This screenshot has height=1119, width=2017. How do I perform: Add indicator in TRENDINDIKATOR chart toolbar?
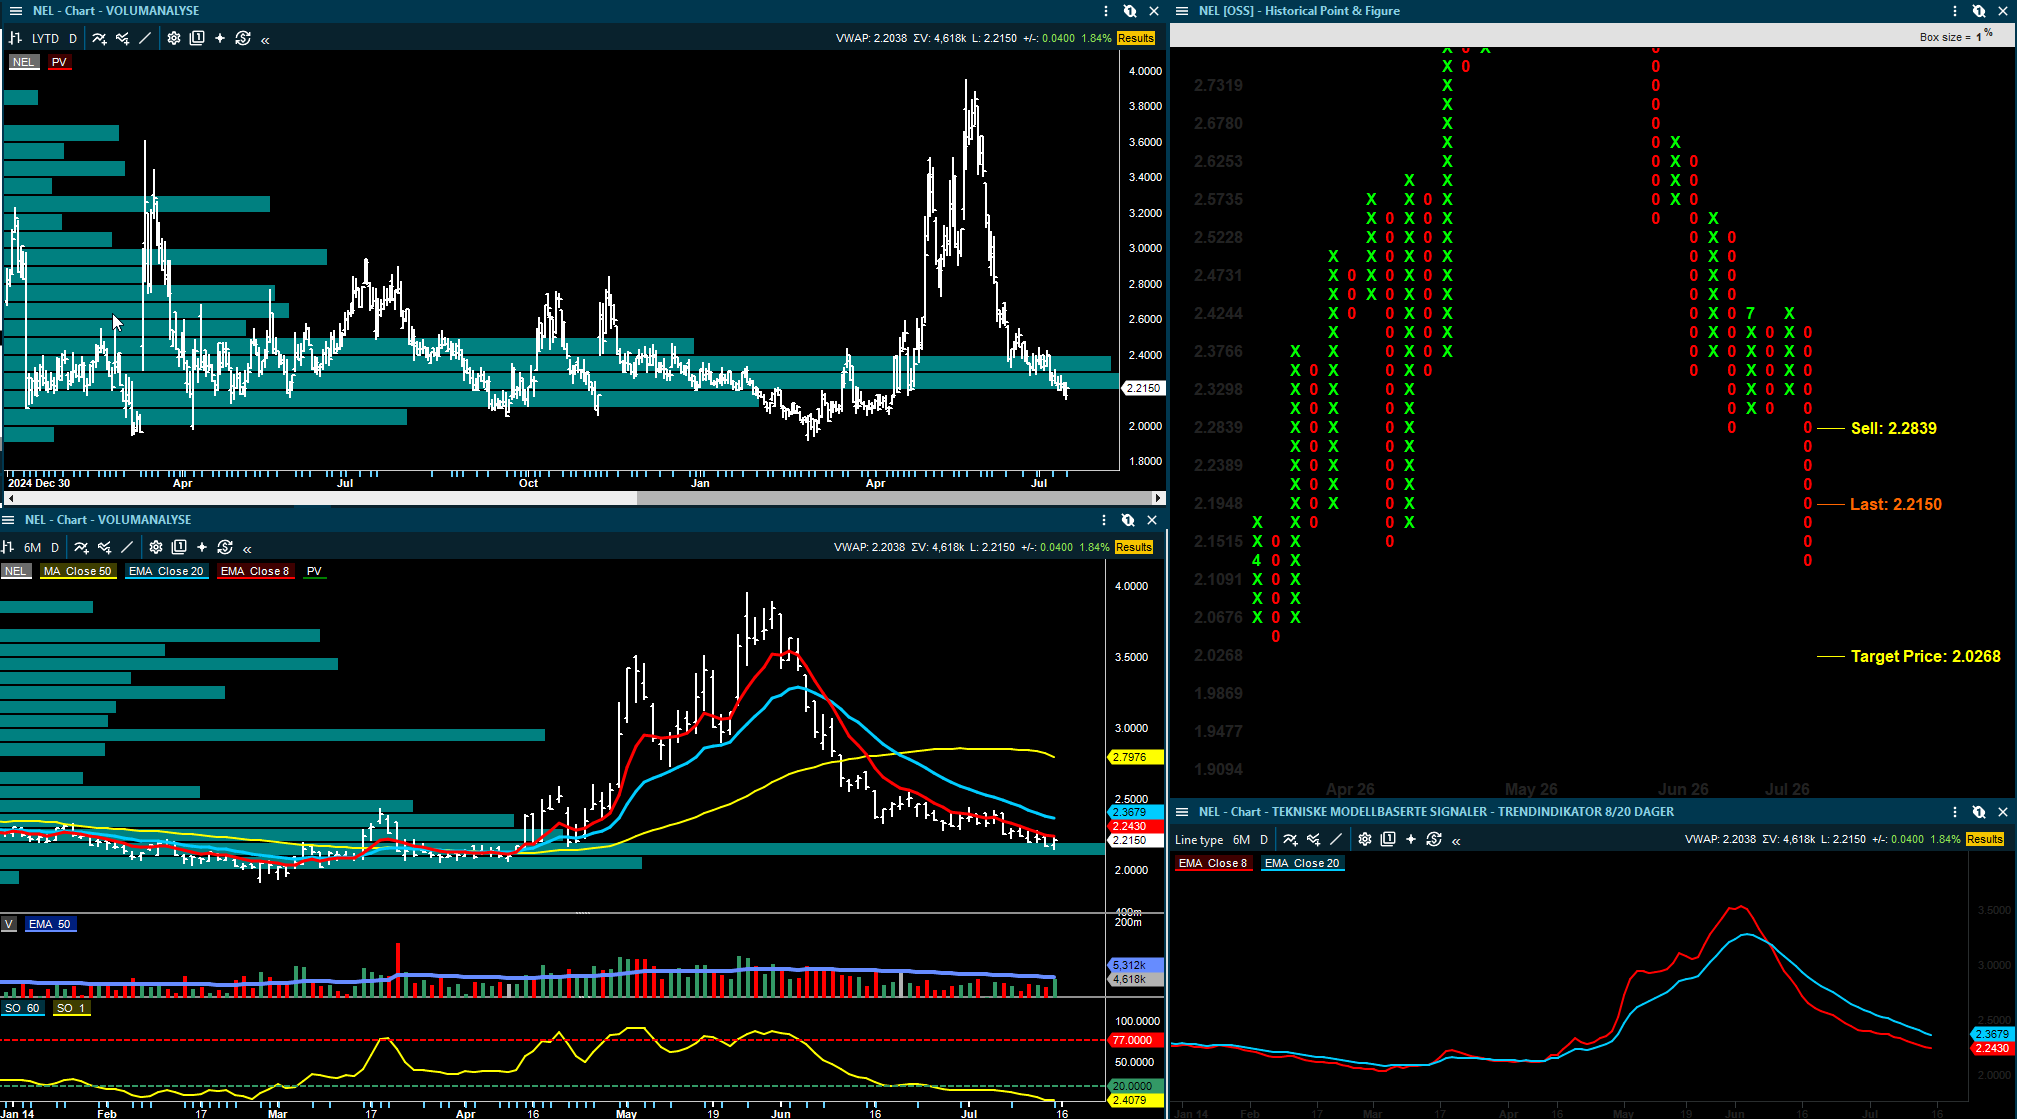click(x=1290, y=839)
